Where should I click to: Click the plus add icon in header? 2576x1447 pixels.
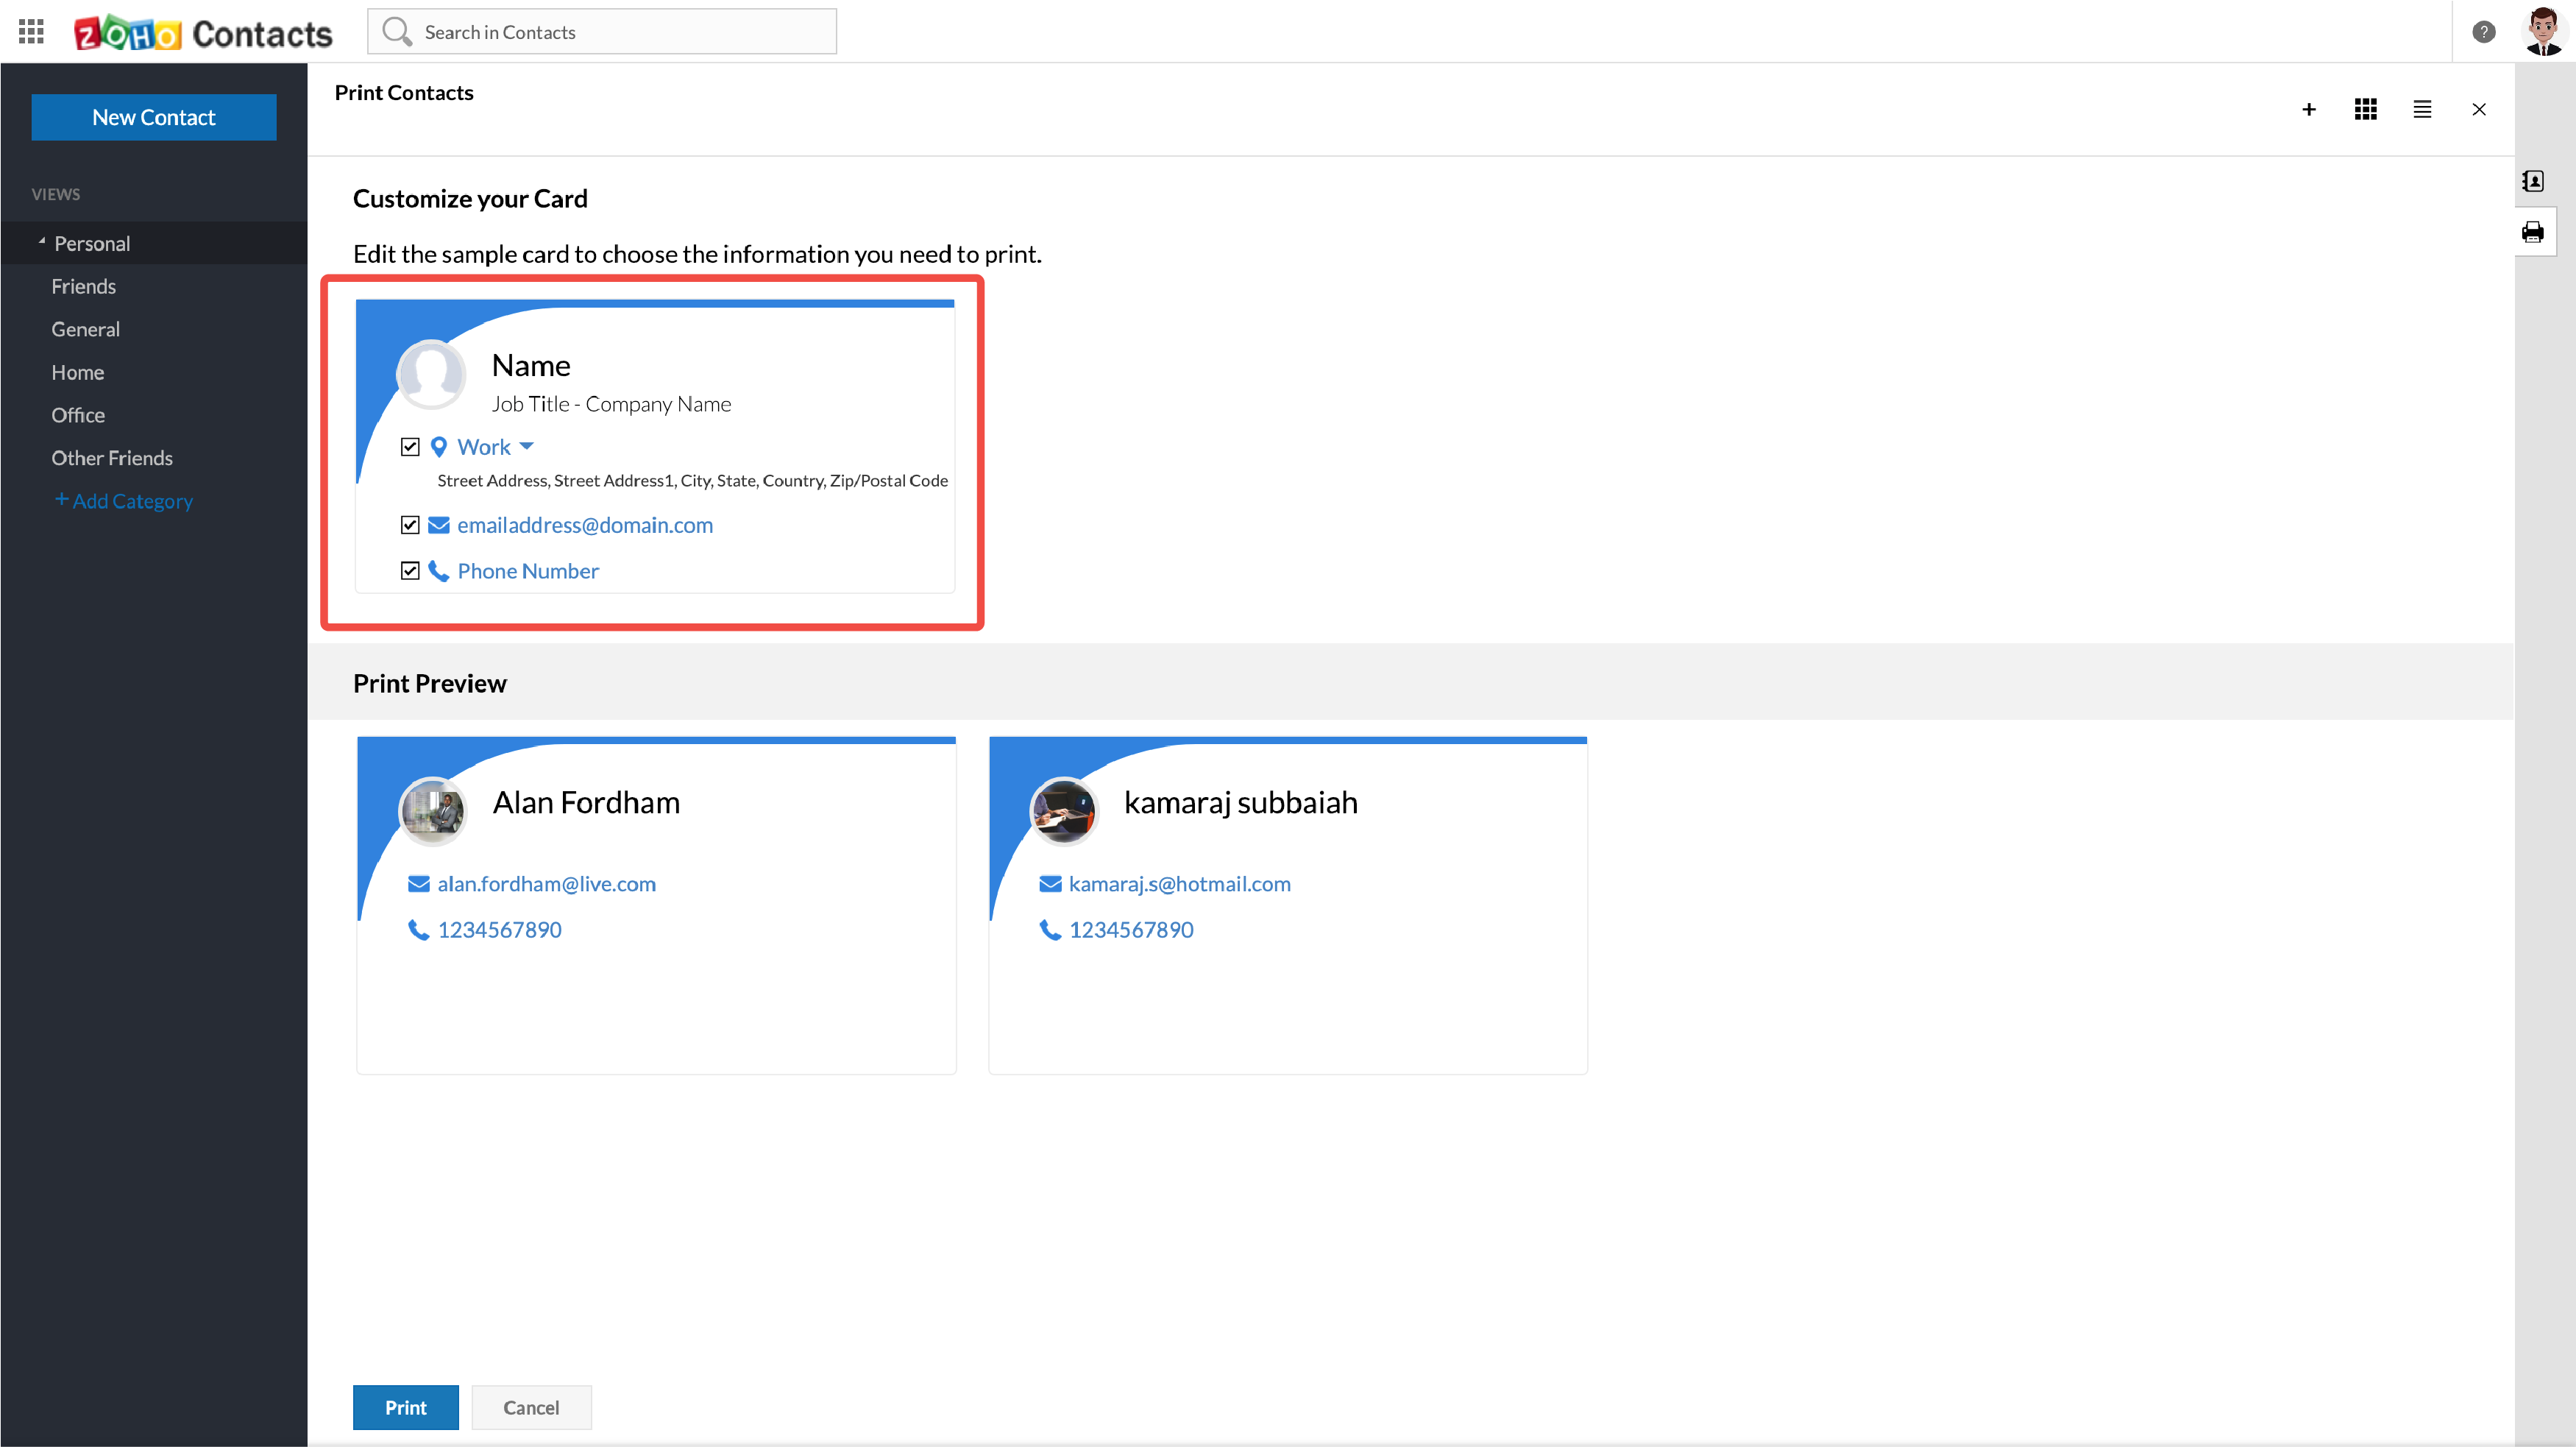(2309, 109)
